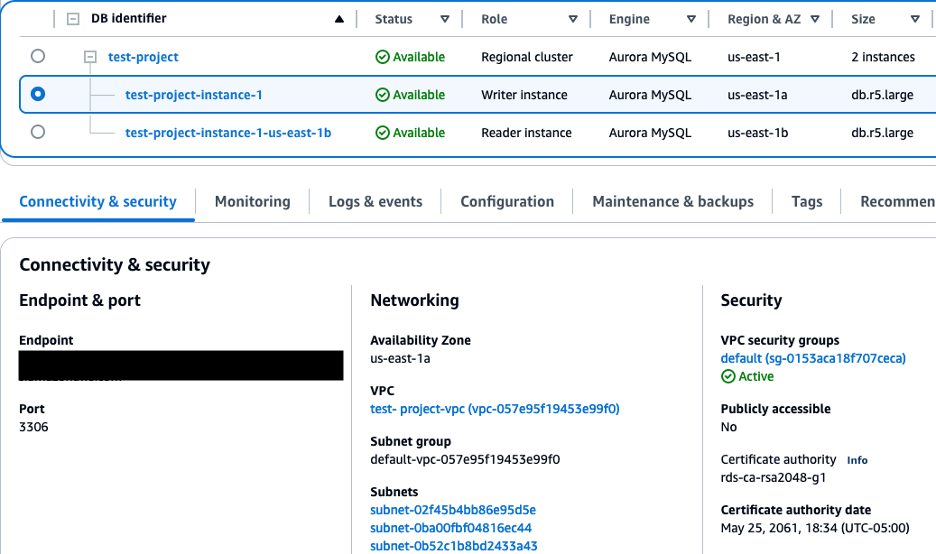936x554 pixels.
Task: Collapse all rows via DB identifier header box
Action: point(72,19)
